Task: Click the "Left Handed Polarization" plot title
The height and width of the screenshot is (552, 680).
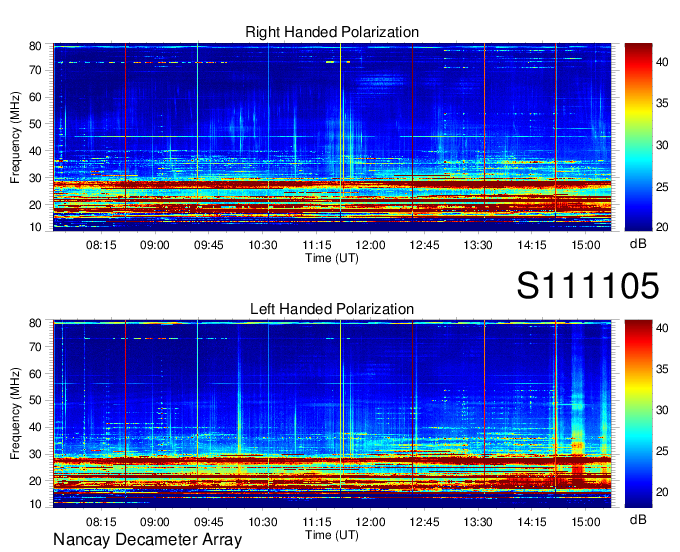Action: [x=332, y=309]
